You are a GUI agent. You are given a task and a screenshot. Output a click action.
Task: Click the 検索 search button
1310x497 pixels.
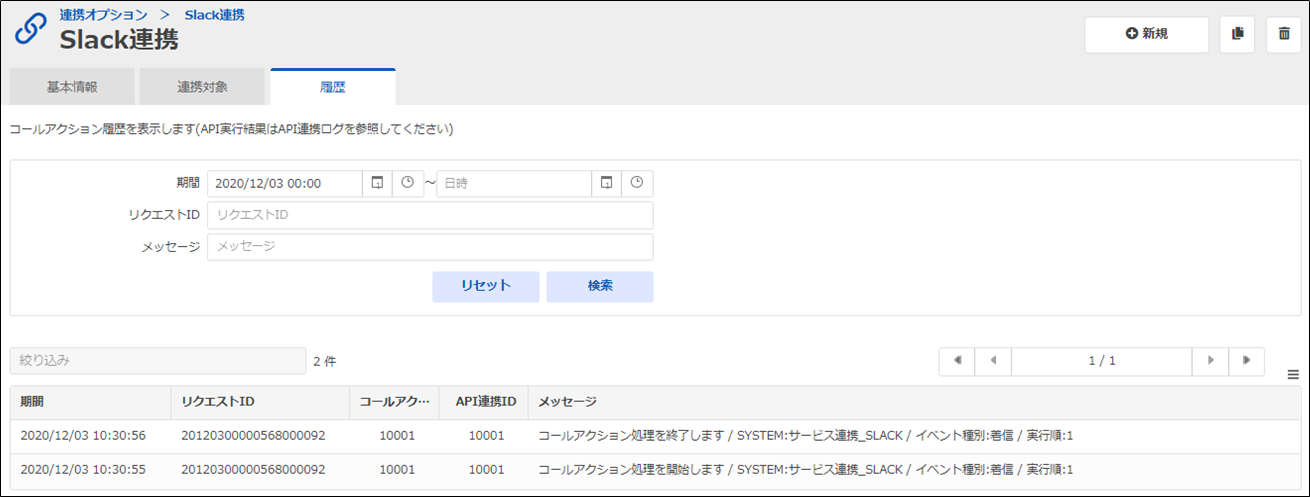click(x=600, y=286)
